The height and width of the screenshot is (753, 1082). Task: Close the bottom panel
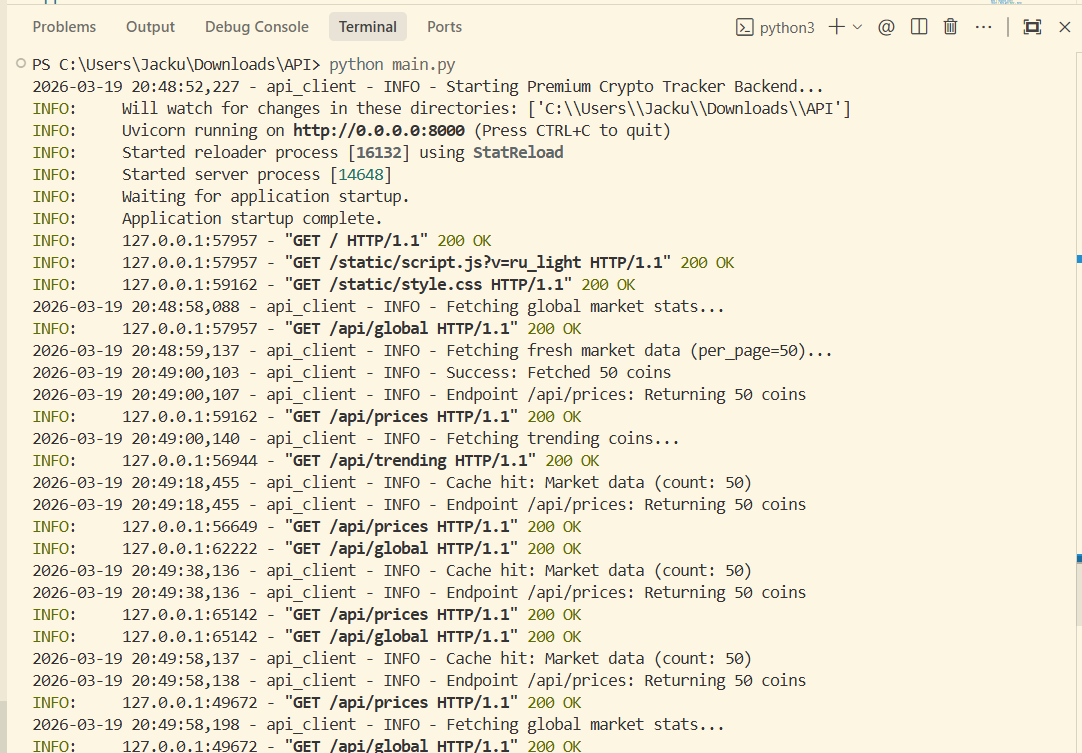click(1064, 27)
